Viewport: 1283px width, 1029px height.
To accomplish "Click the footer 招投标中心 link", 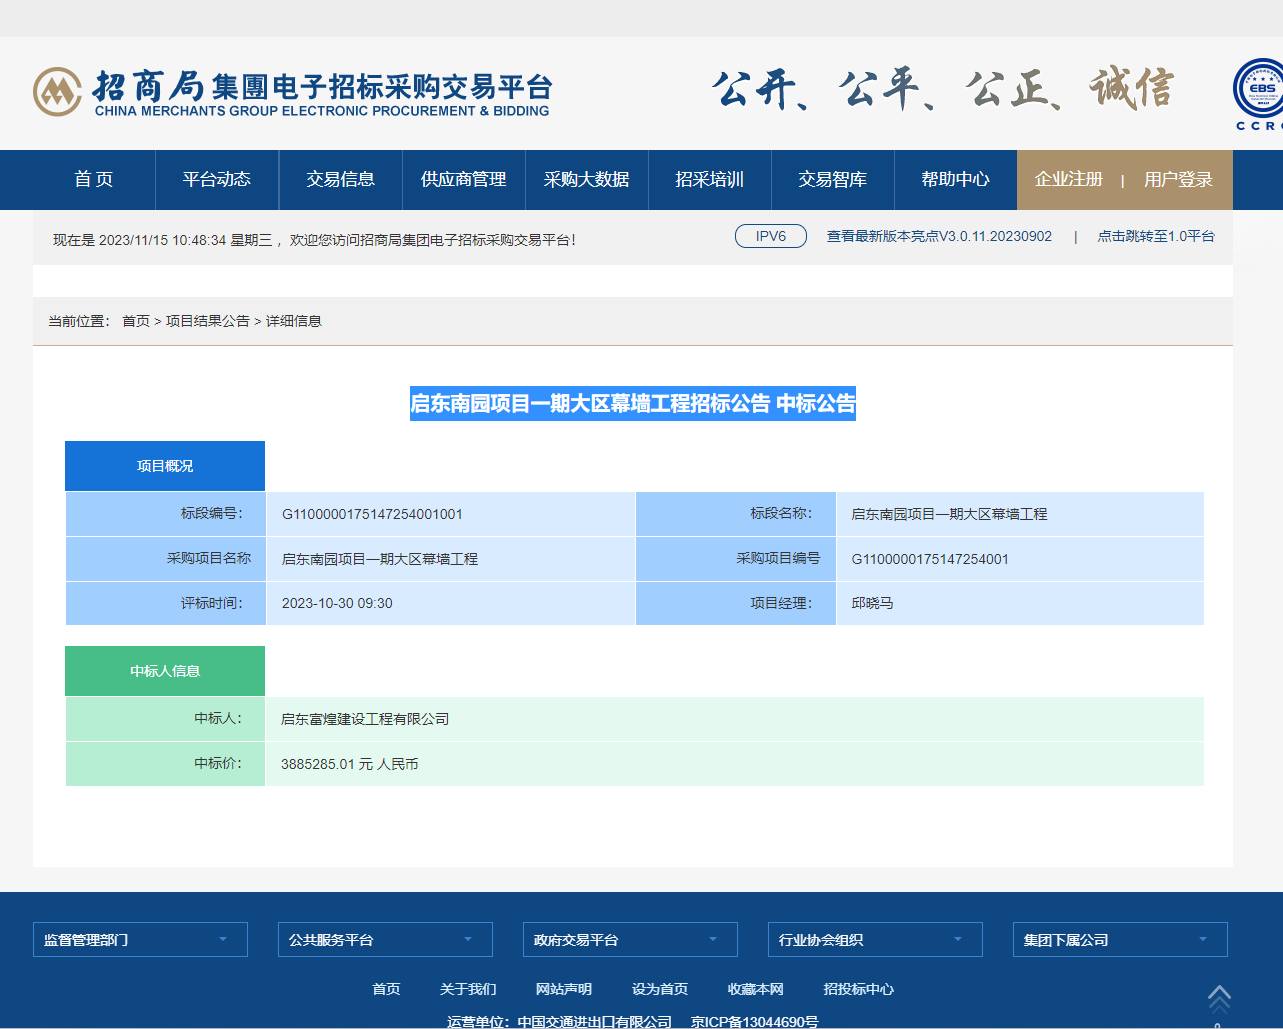I will [859, 989].
